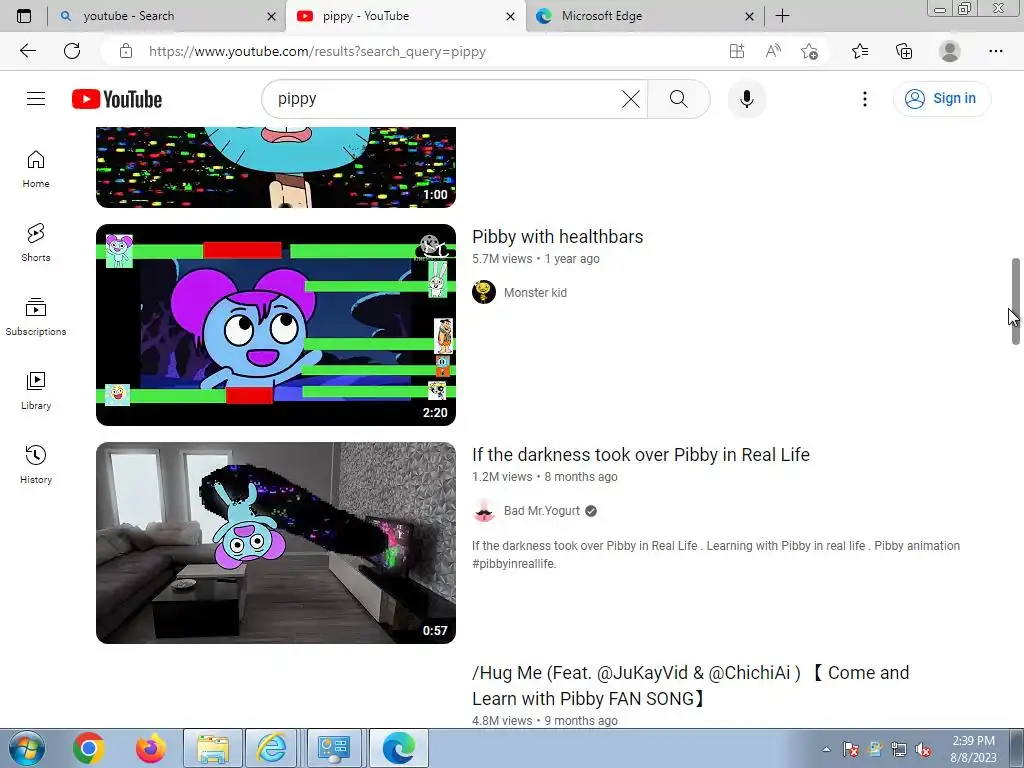This screenshot has height=768, width=1024.
Task: Click Monster kid channel avatar
Action: point(484,292)
